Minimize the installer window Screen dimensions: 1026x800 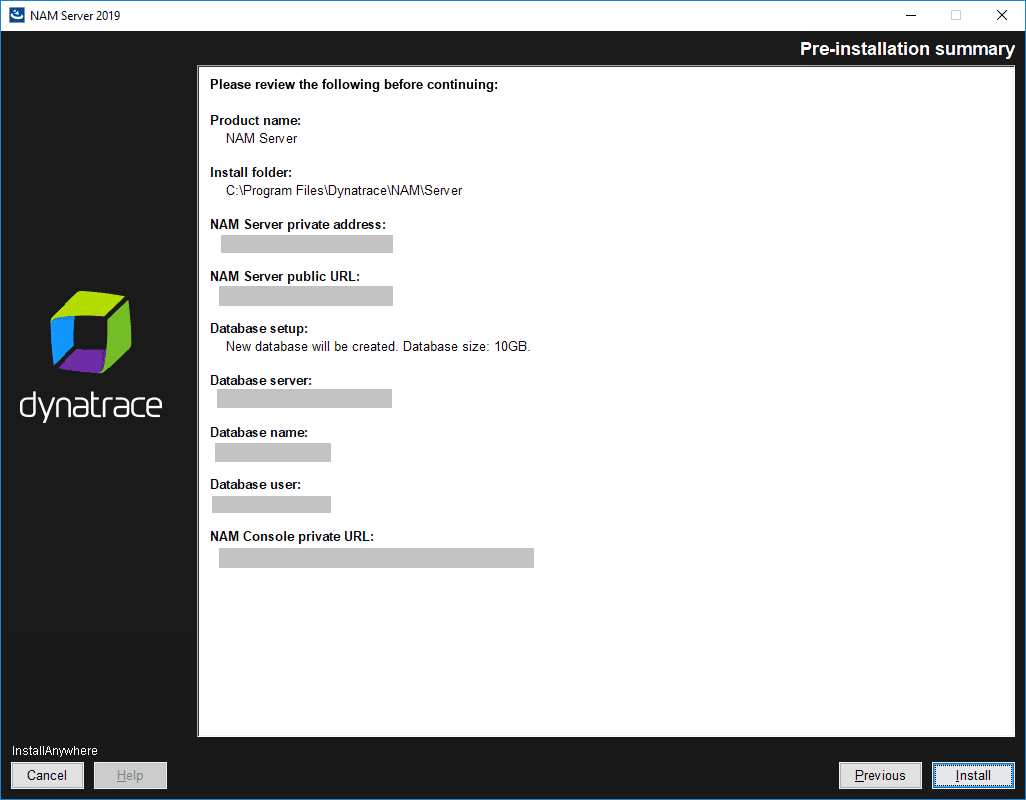tap(910, 15)
